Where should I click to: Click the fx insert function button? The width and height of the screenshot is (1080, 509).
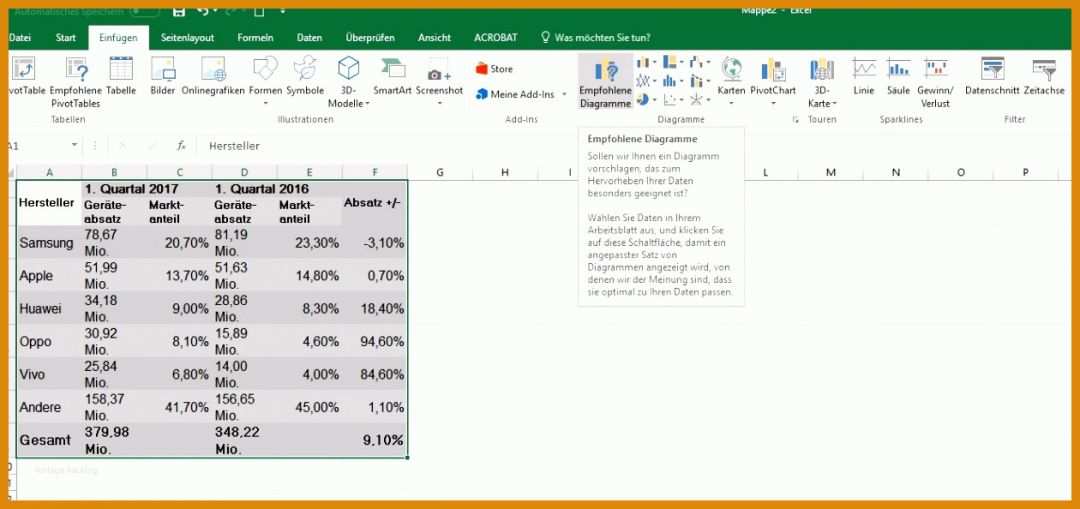181,146
